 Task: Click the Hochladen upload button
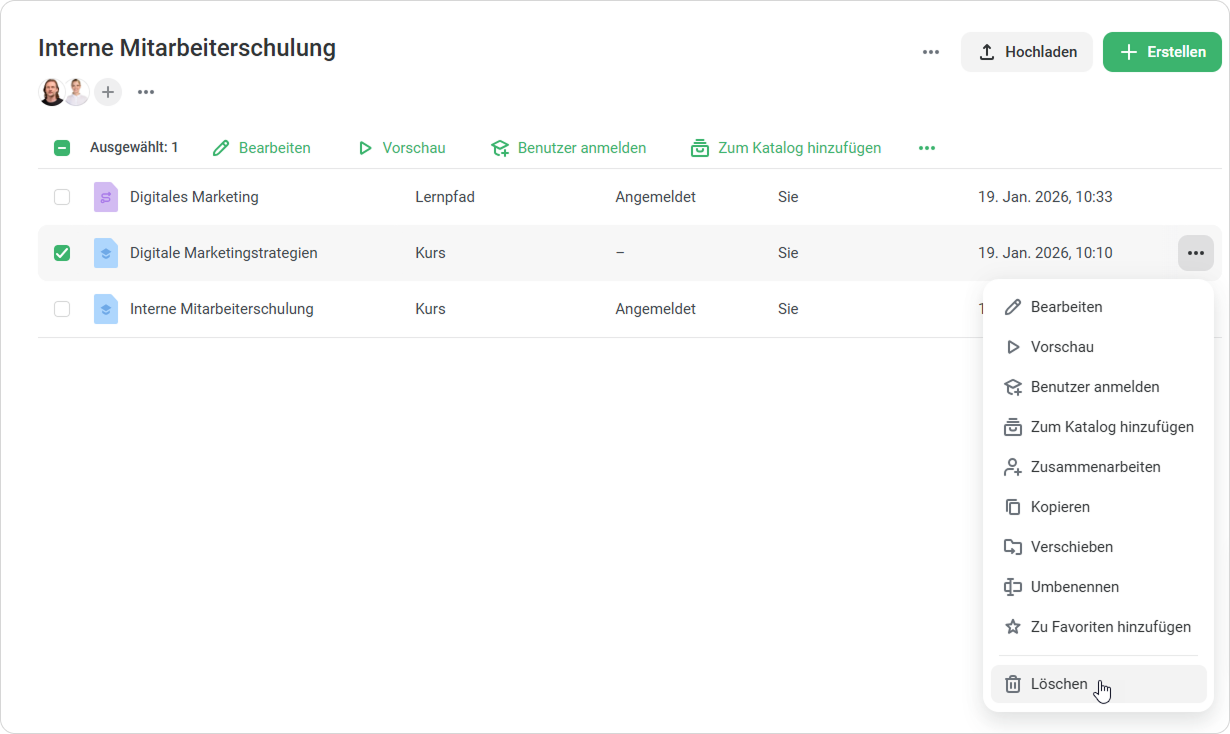[x=1027, y=52]
